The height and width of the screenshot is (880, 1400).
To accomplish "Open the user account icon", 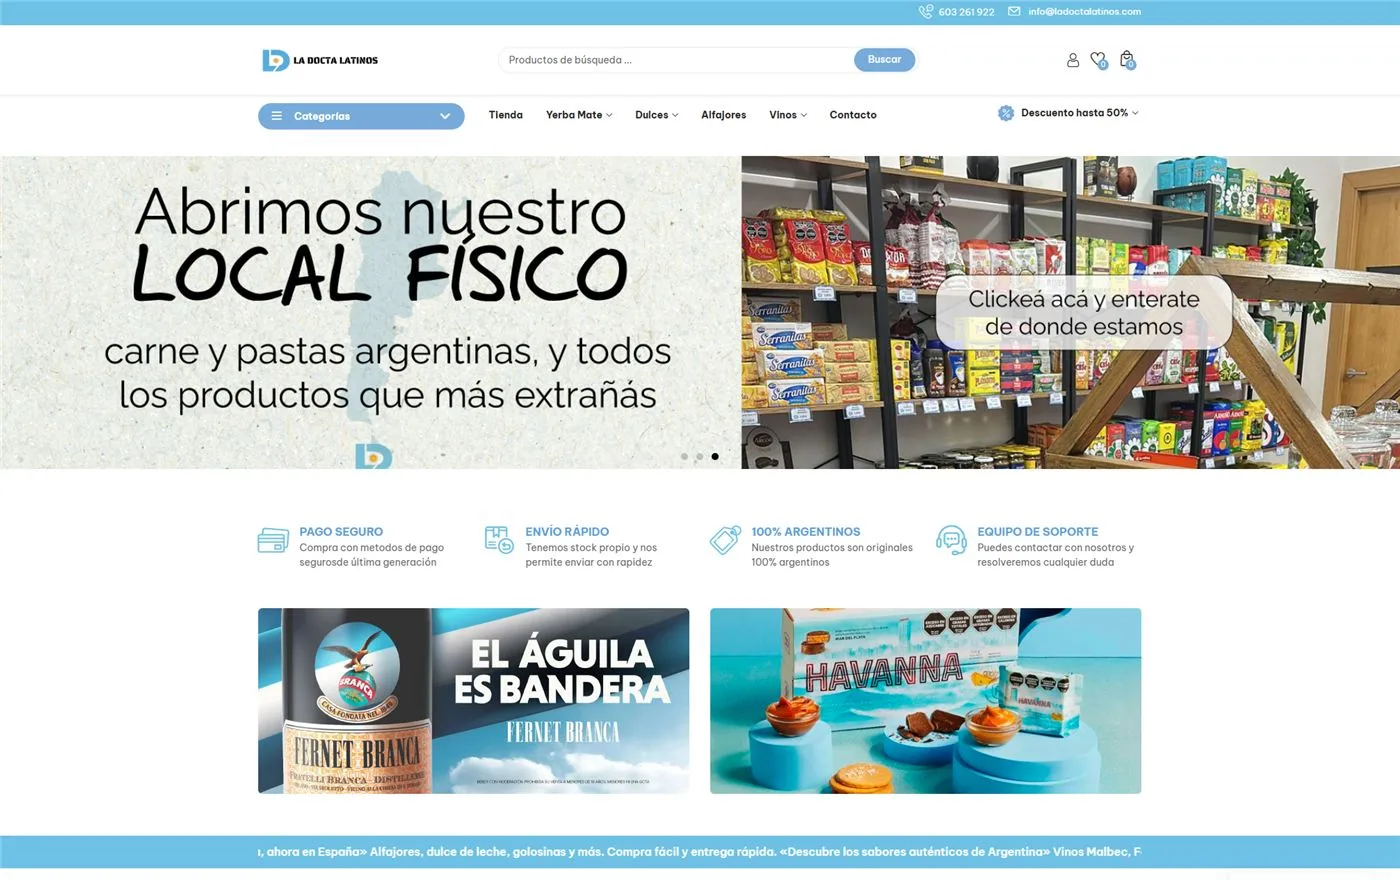I will [x=1072, y=60].
